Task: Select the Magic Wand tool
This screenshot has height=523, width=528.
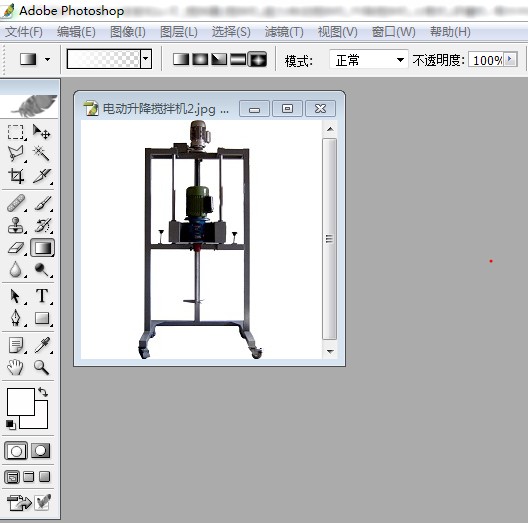Action: click(41, 153)
